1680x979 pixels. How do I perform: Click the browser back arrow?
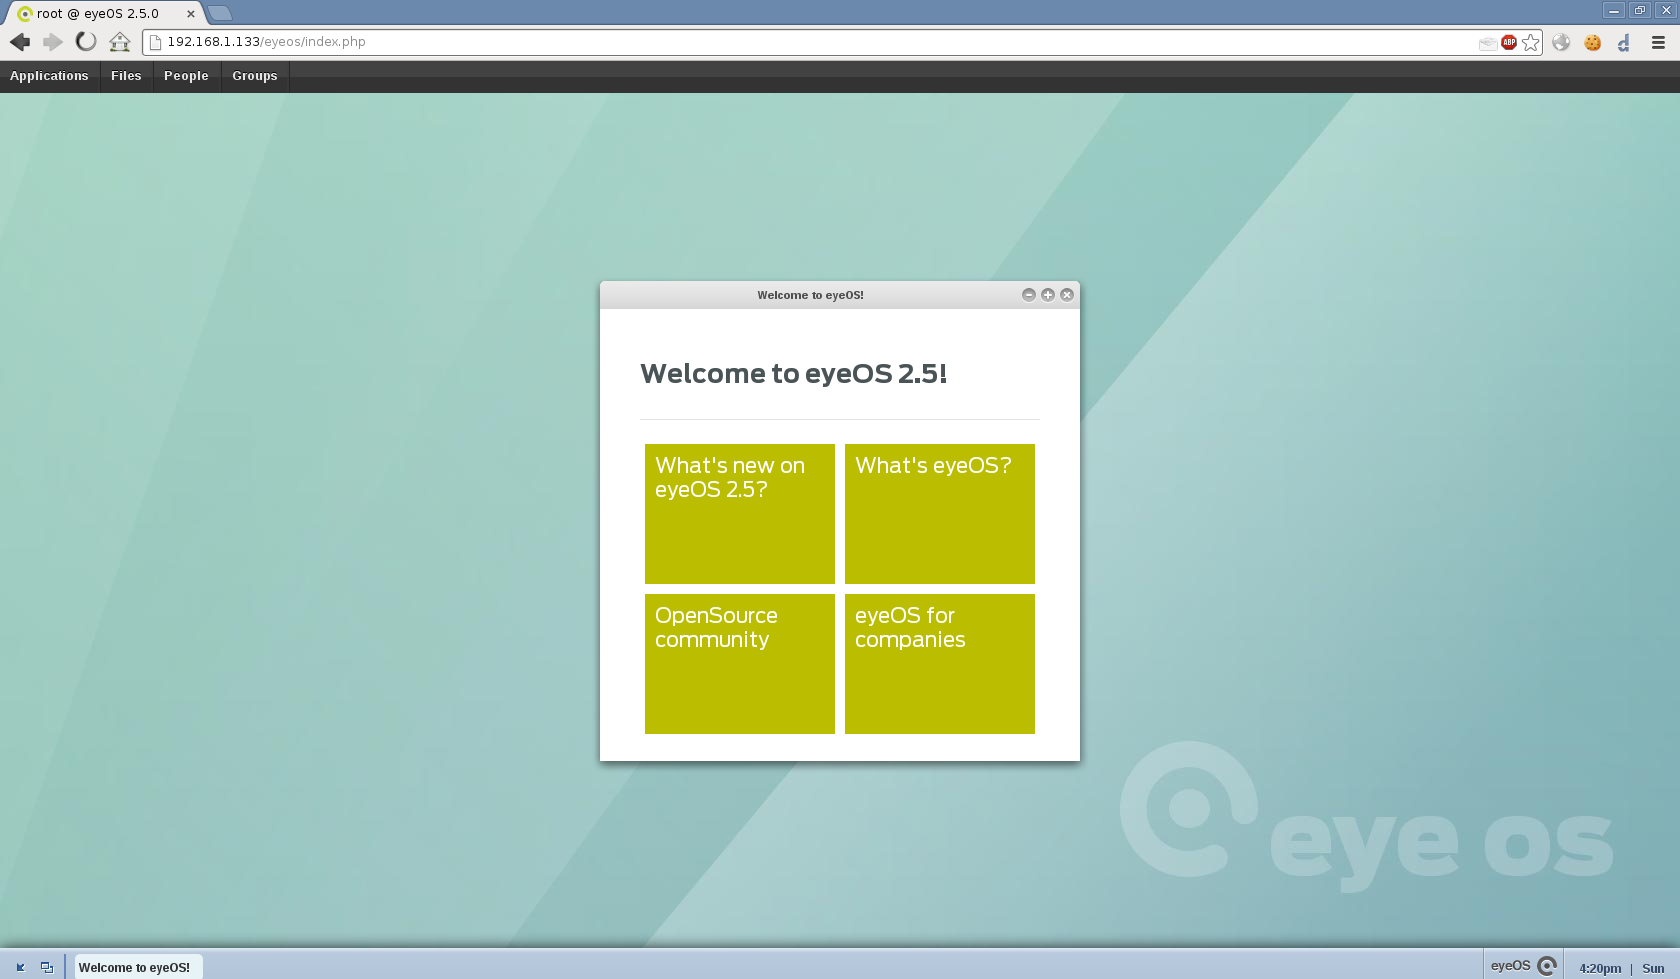pos(20,42)
